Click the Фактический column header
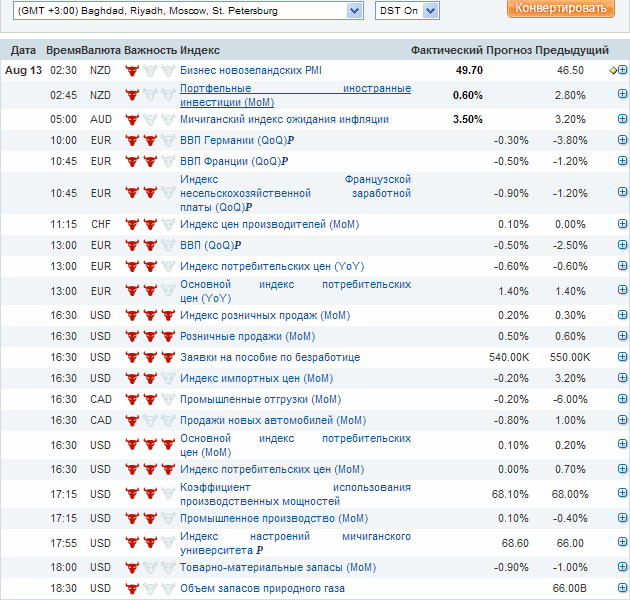The height and width of the screenshot is (600, 630). (x=447, y=50)
